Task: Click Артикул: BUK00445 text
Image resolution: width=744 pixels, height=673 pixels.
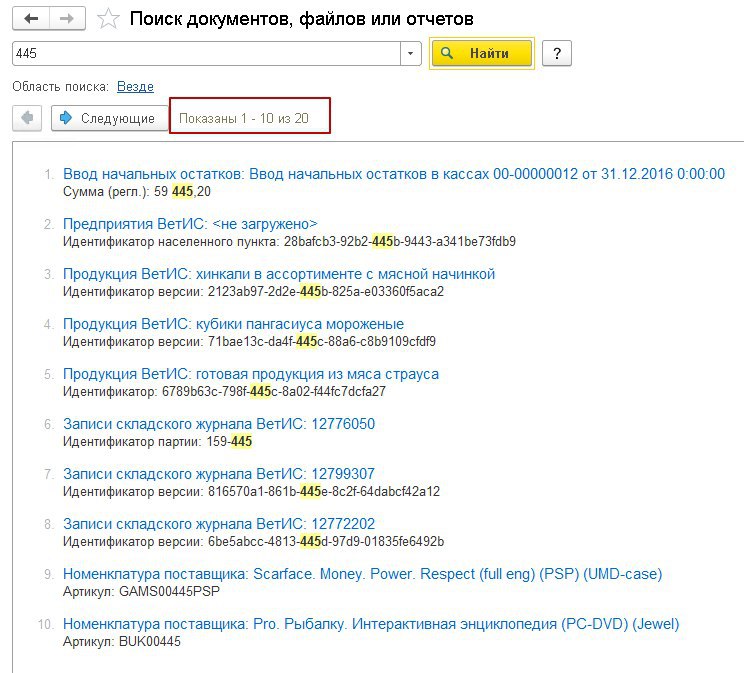Action: click(121, 642)
